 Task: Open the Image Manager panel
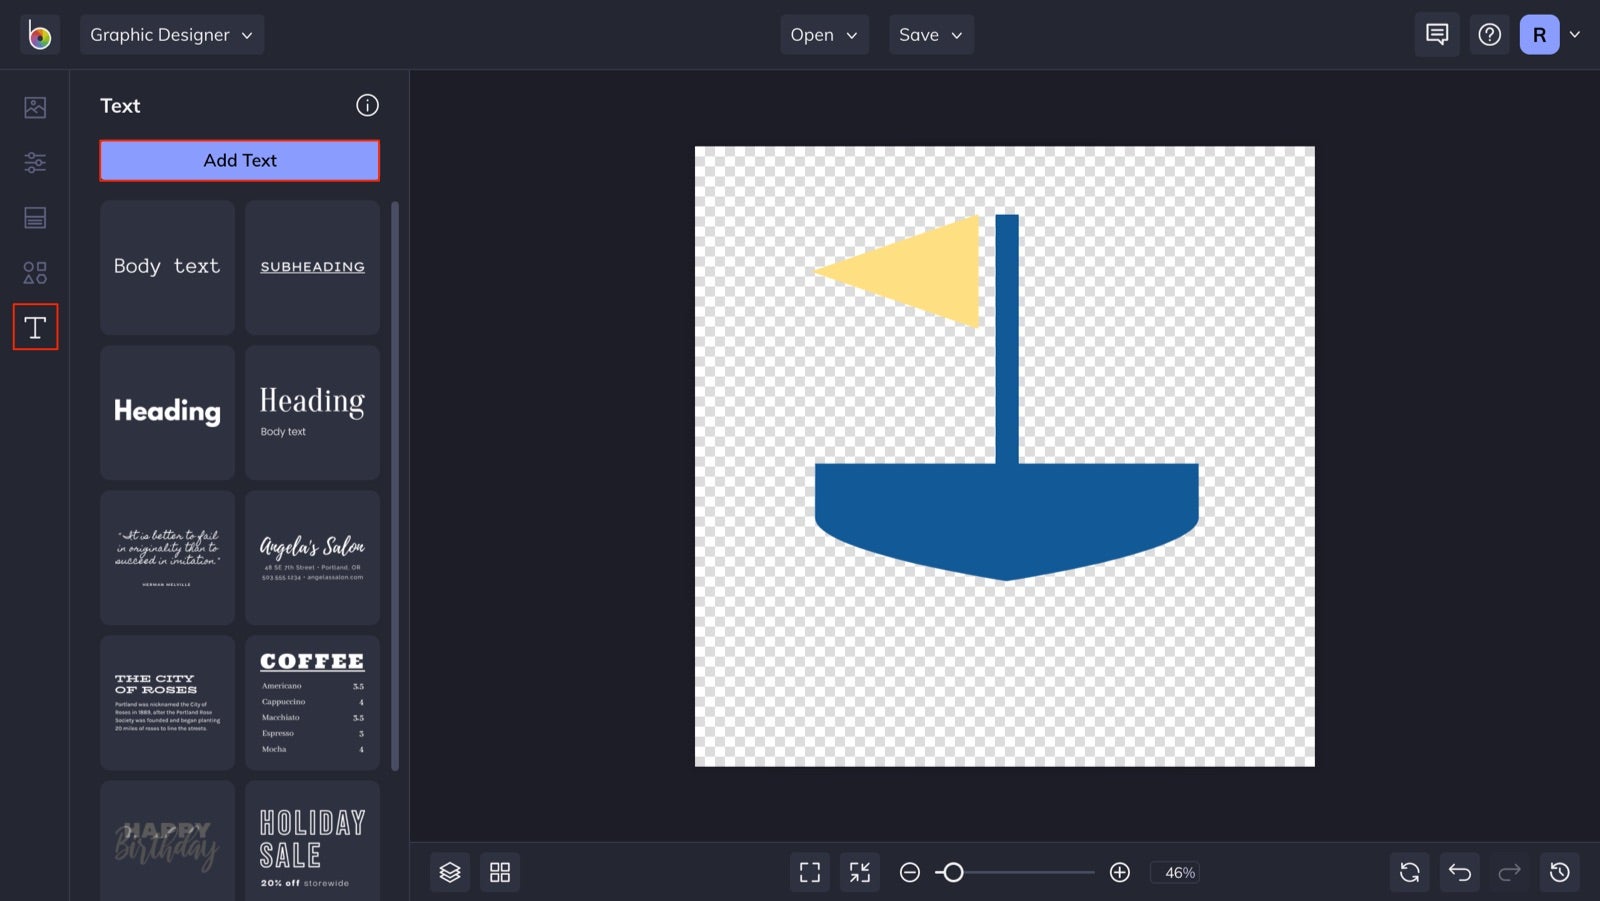pyautogui.click(x=35, y=107)
